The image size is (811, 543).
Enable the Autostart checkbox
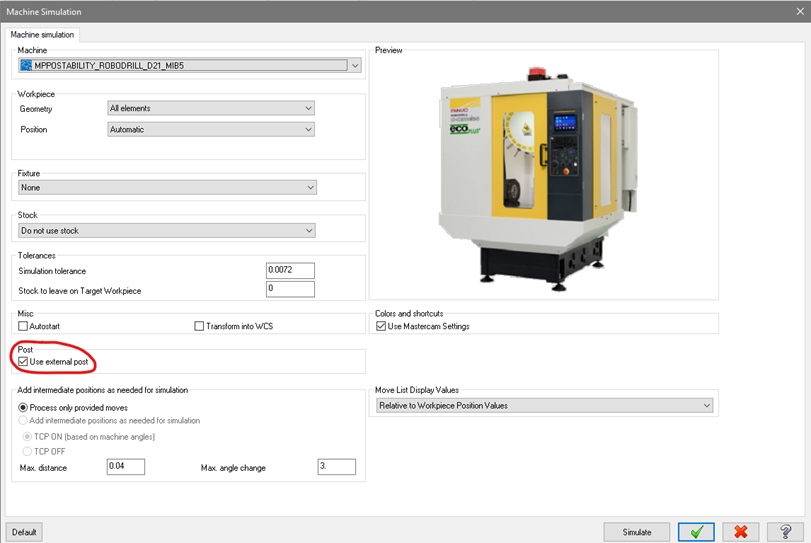23,326
